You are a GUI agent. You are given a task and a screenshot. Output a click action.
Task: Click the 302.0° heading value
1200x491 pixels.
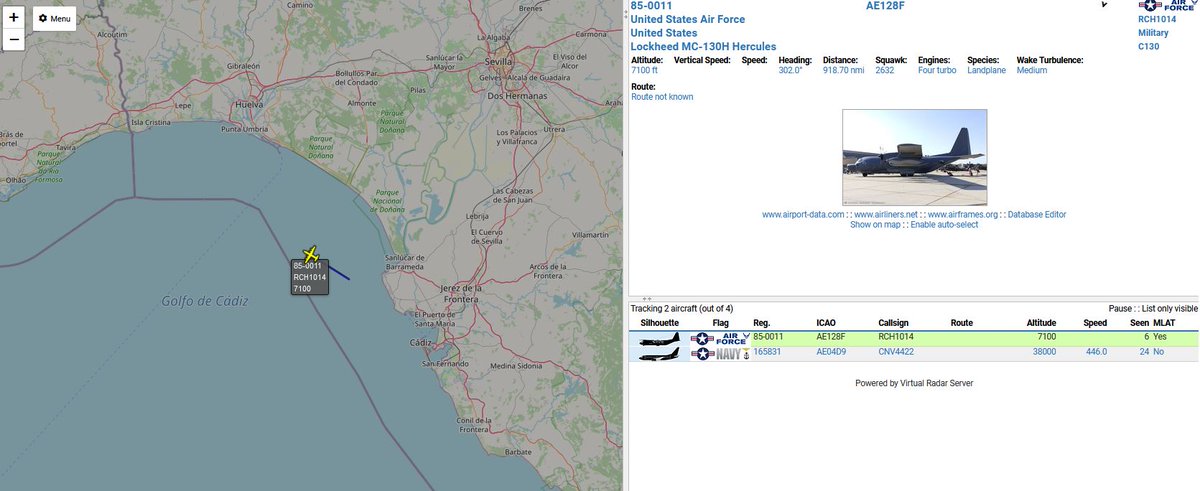[792, 71]
